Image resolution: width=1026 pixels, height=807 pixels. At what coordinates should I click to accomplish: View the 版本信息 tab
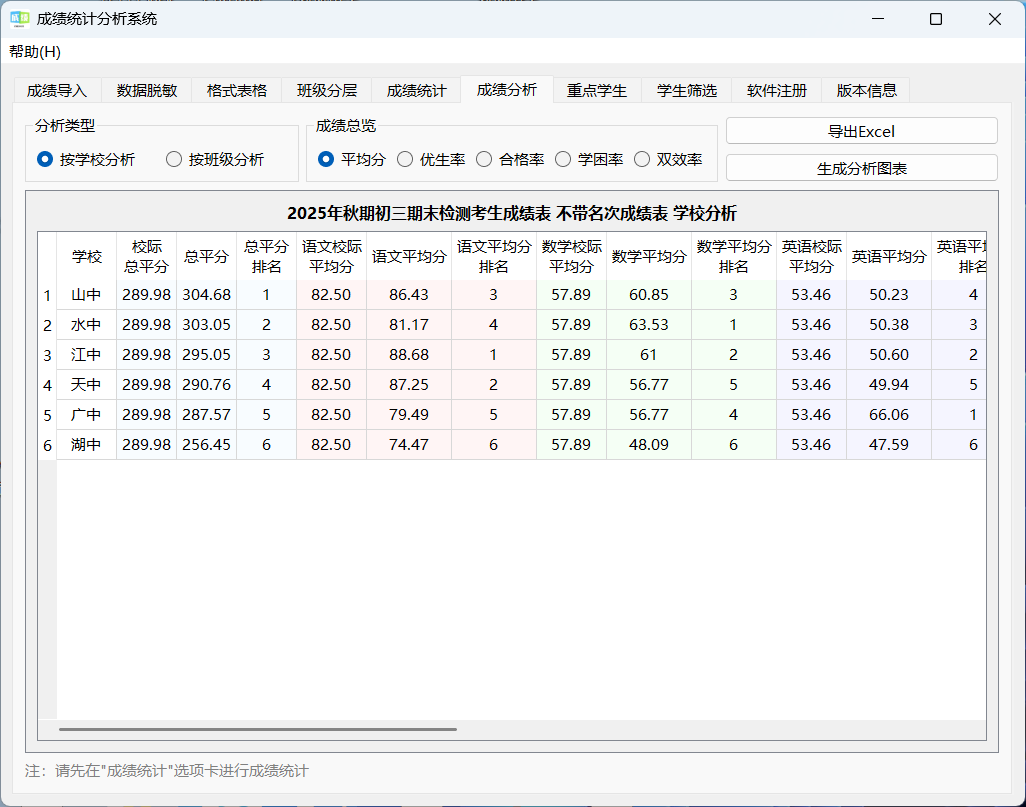865,89
